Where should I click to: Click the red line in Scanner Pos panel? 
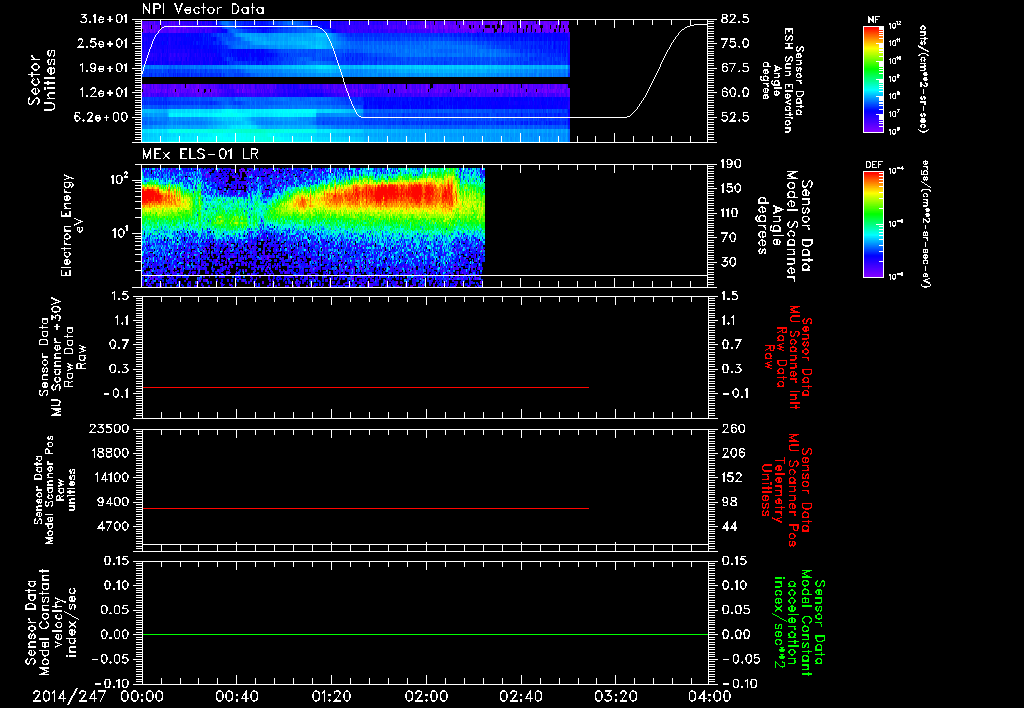pos(365,508)
